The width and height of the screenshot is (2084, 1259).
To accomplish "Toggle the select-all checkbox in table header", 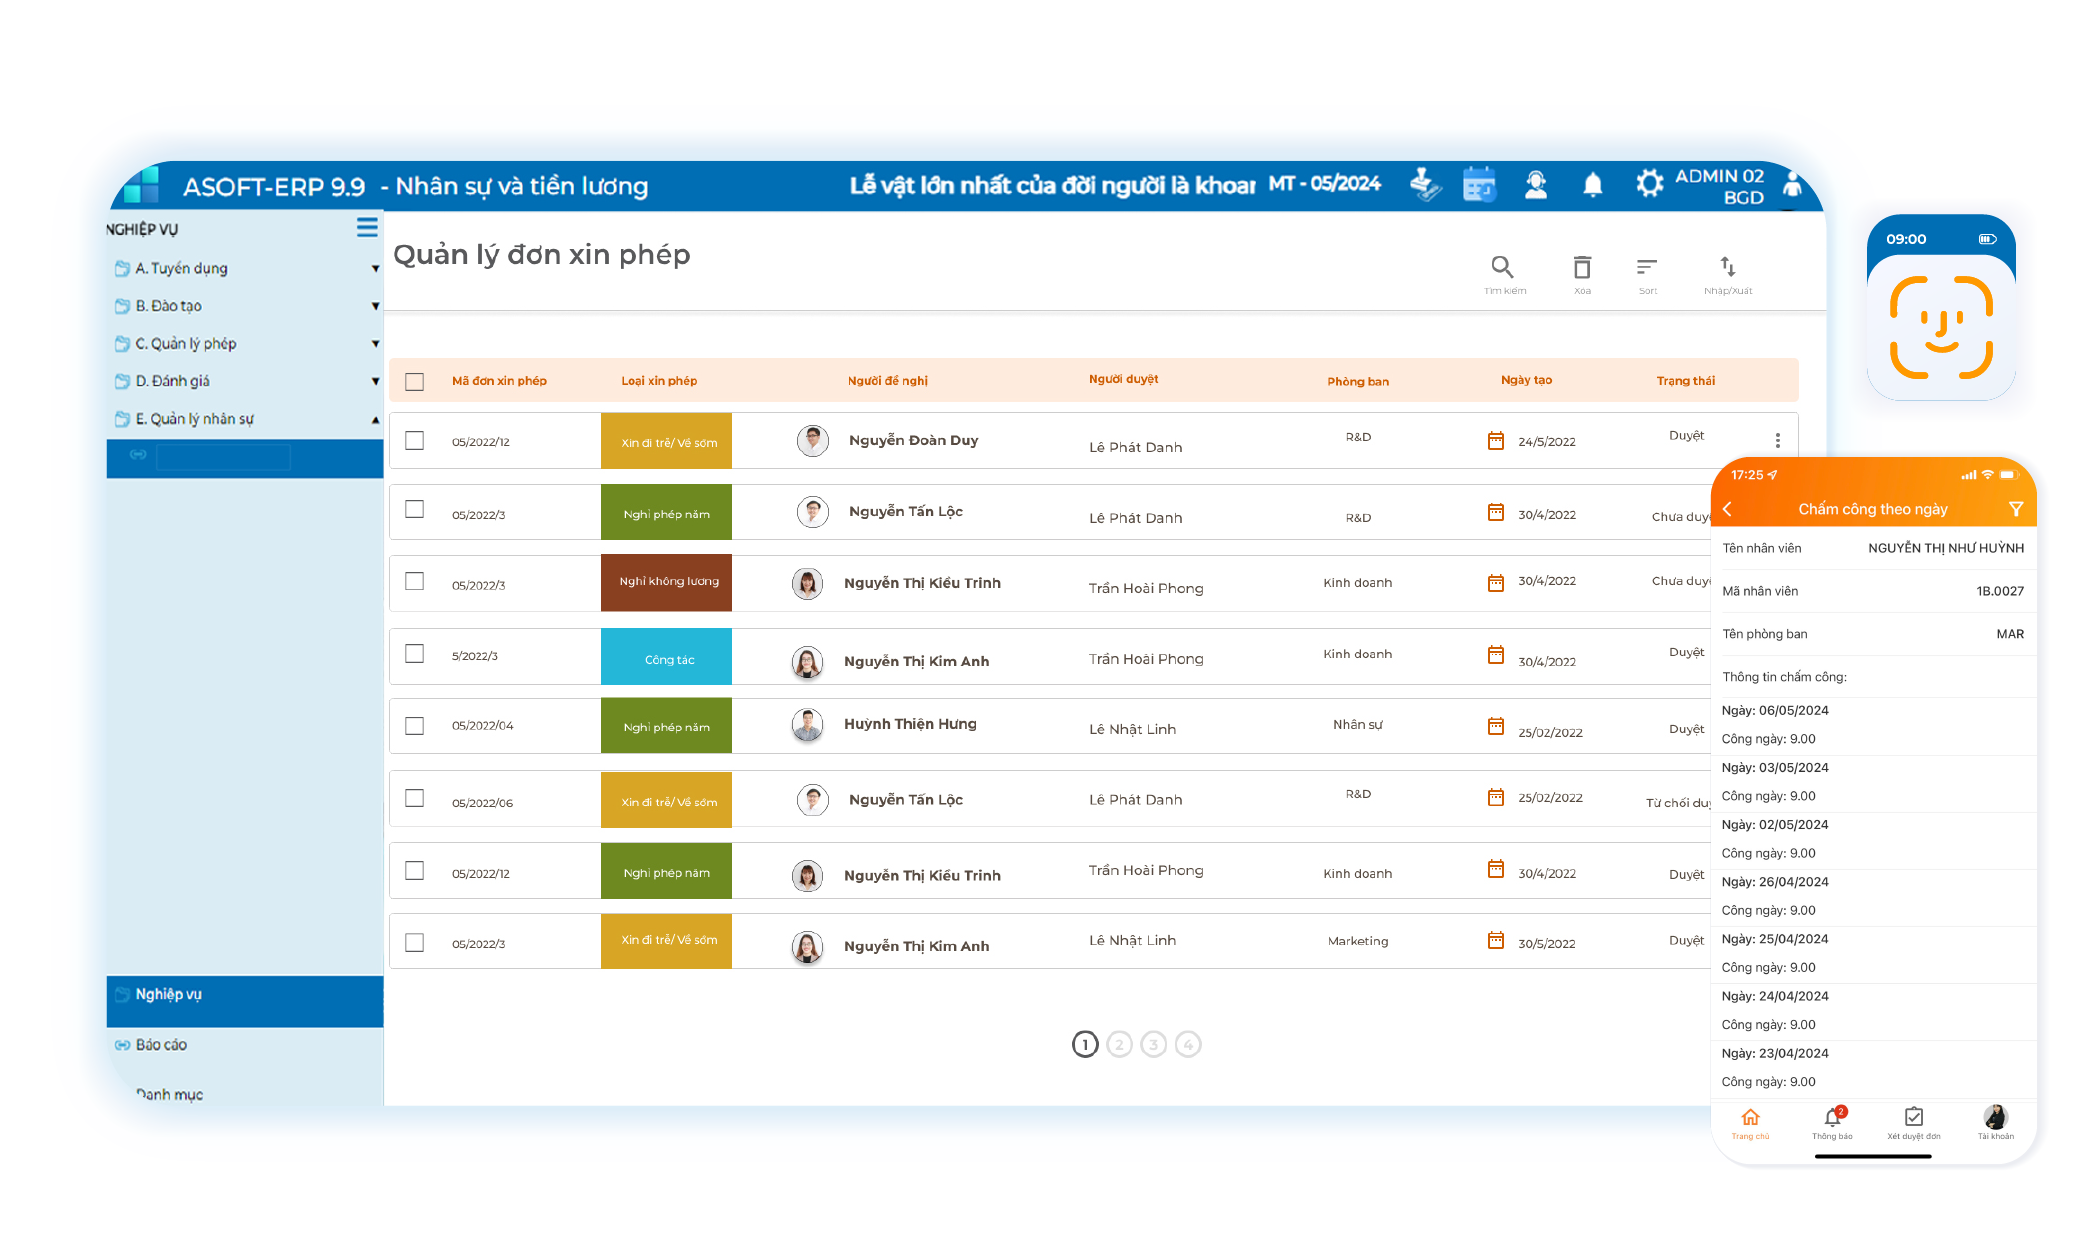I will coord(415,382).
